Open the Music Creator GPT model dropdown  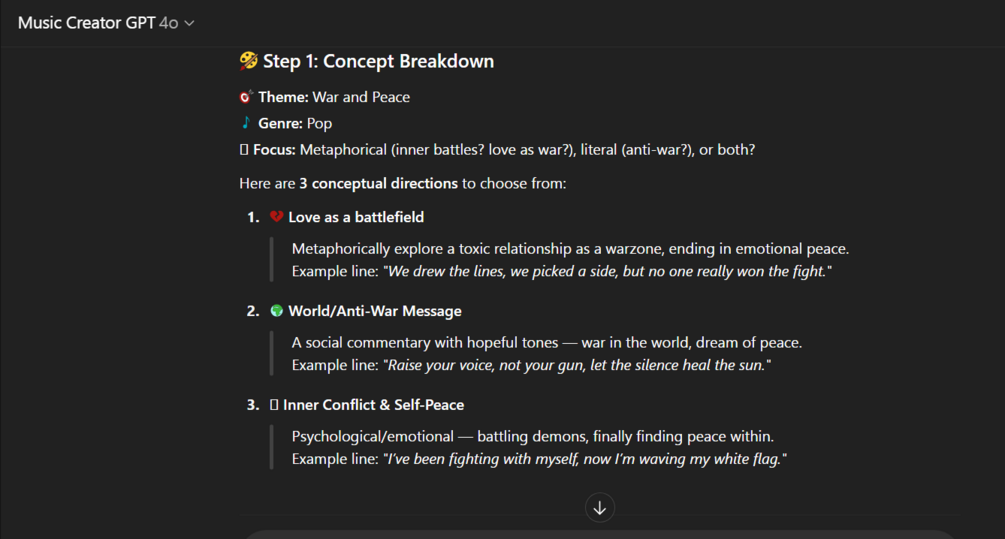pyautogui.click(x=105, y=22)
